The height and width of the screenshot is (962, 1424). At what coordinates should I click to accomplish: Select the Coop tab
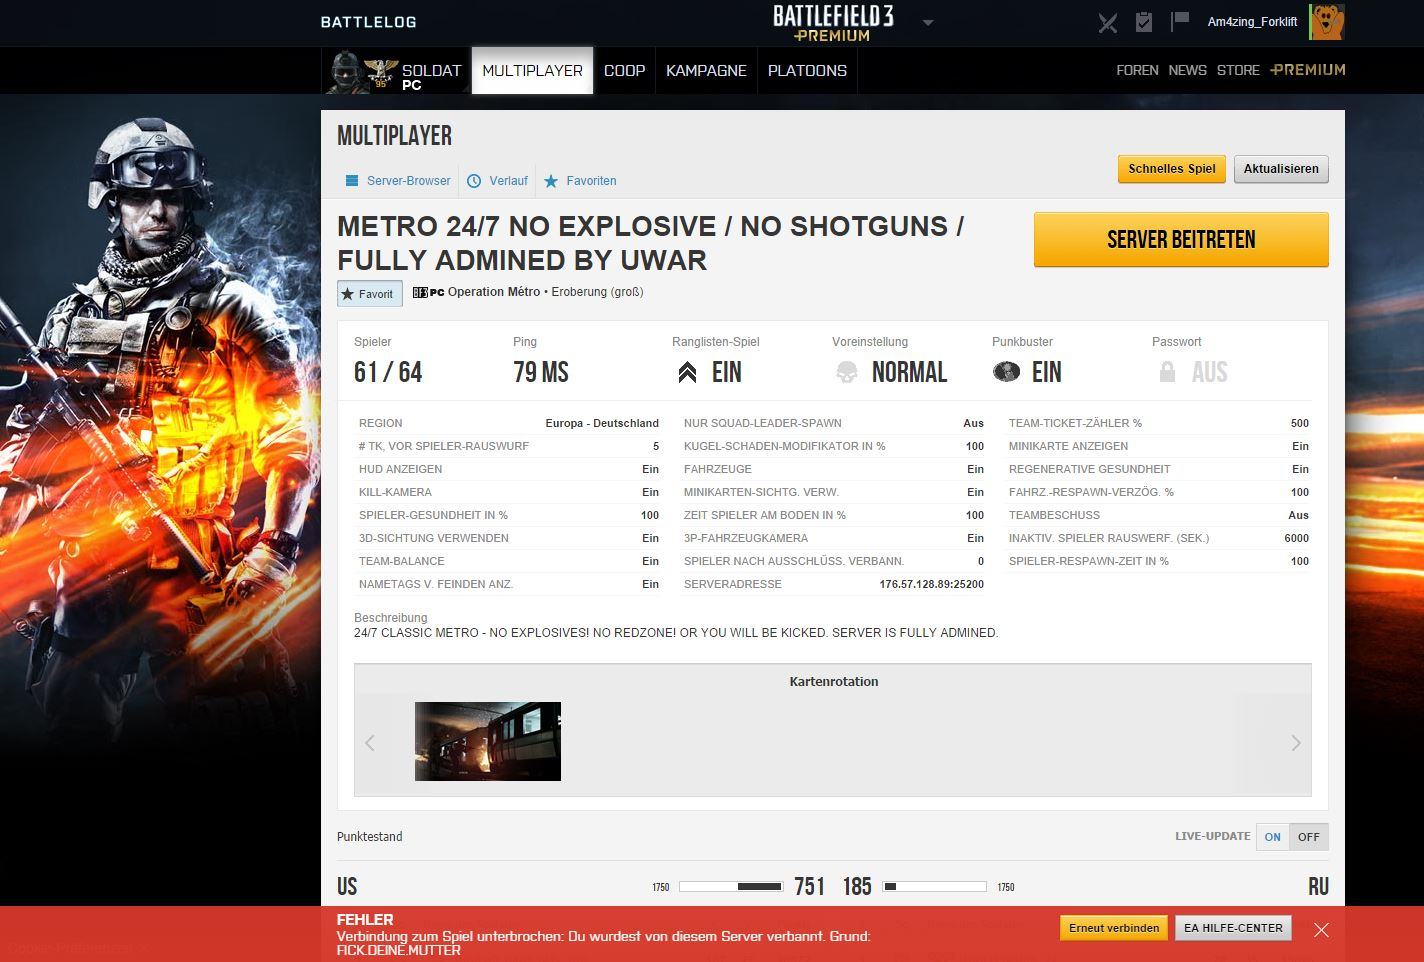click(624, 71)
